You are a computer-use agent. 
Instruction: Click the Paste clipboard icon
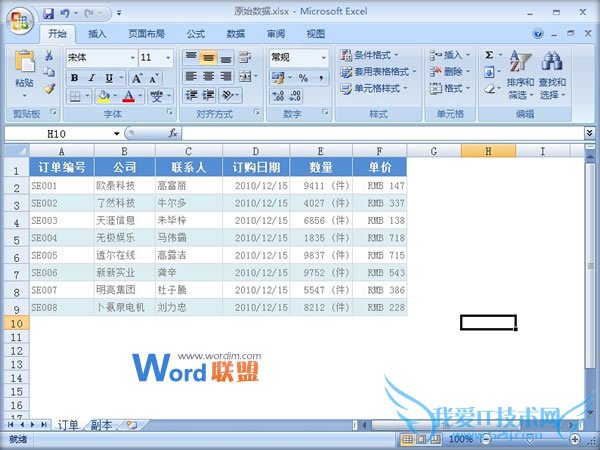[24, 62]
